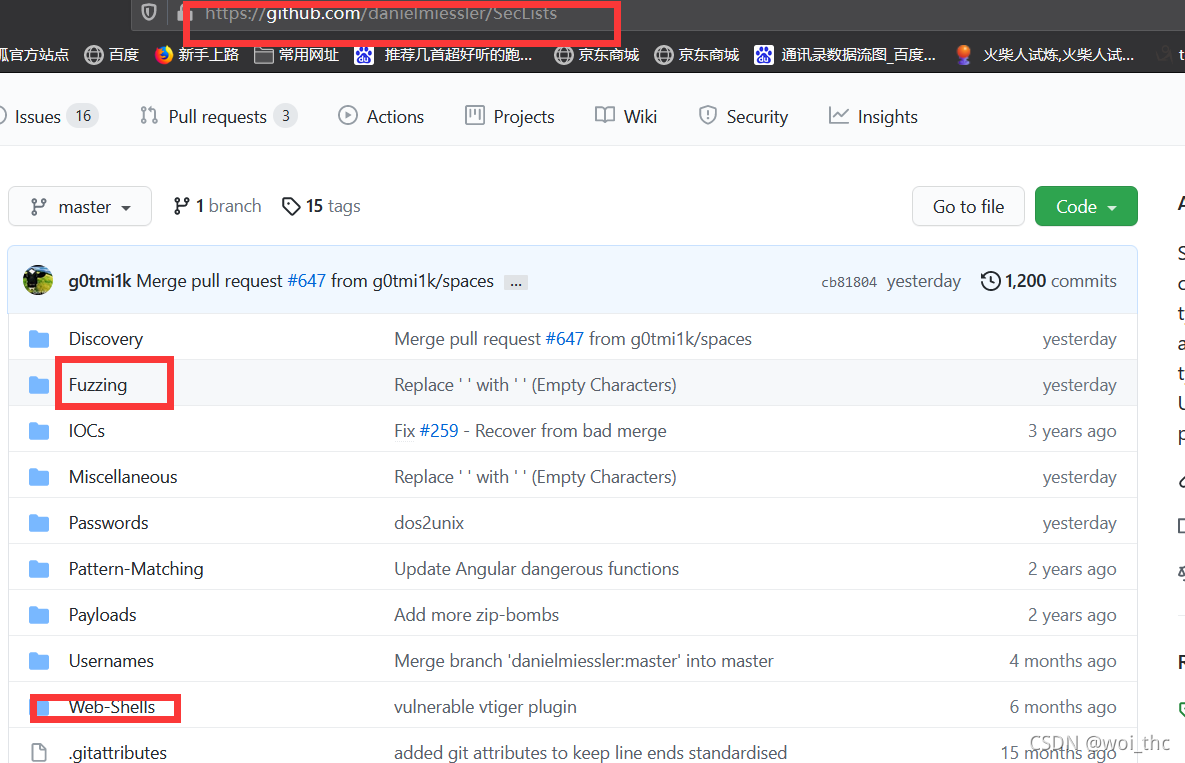Expand commit message ellipsis button

pos(516,283)
